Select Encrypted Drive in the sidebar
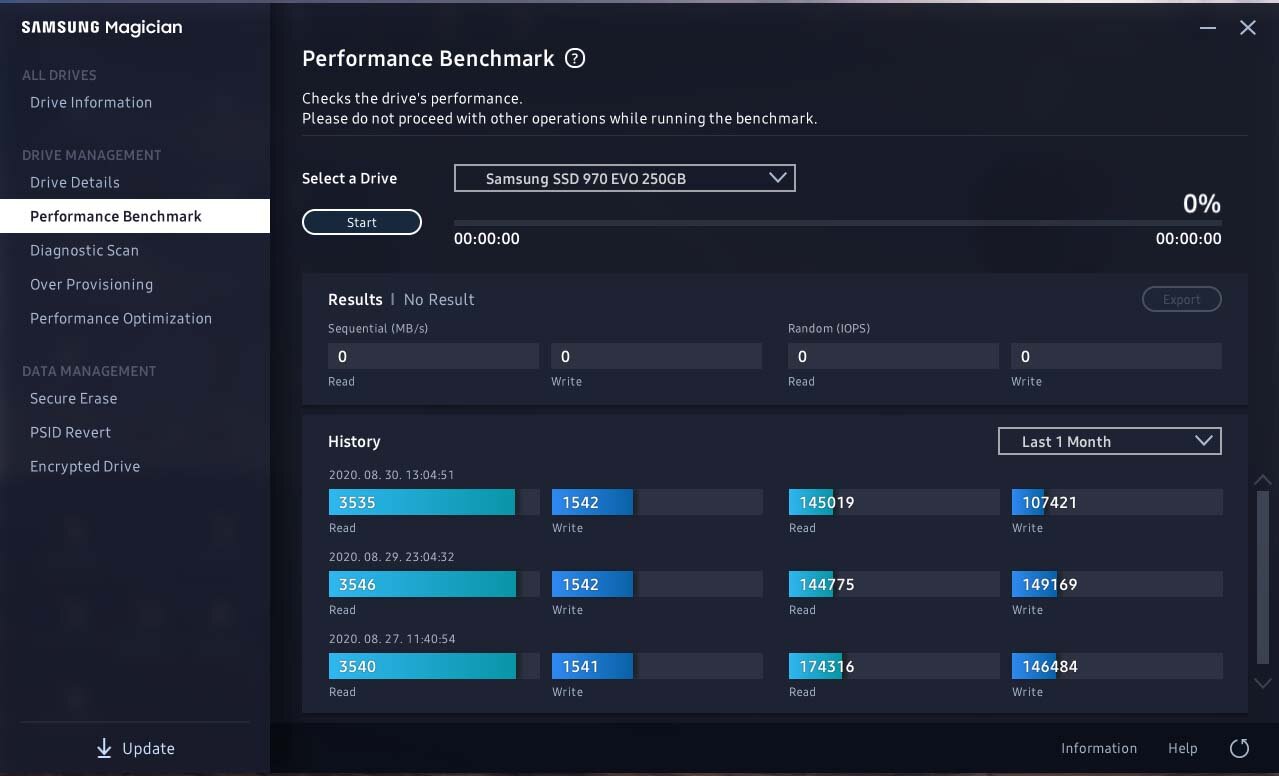1279x776 pixels. 85,466
